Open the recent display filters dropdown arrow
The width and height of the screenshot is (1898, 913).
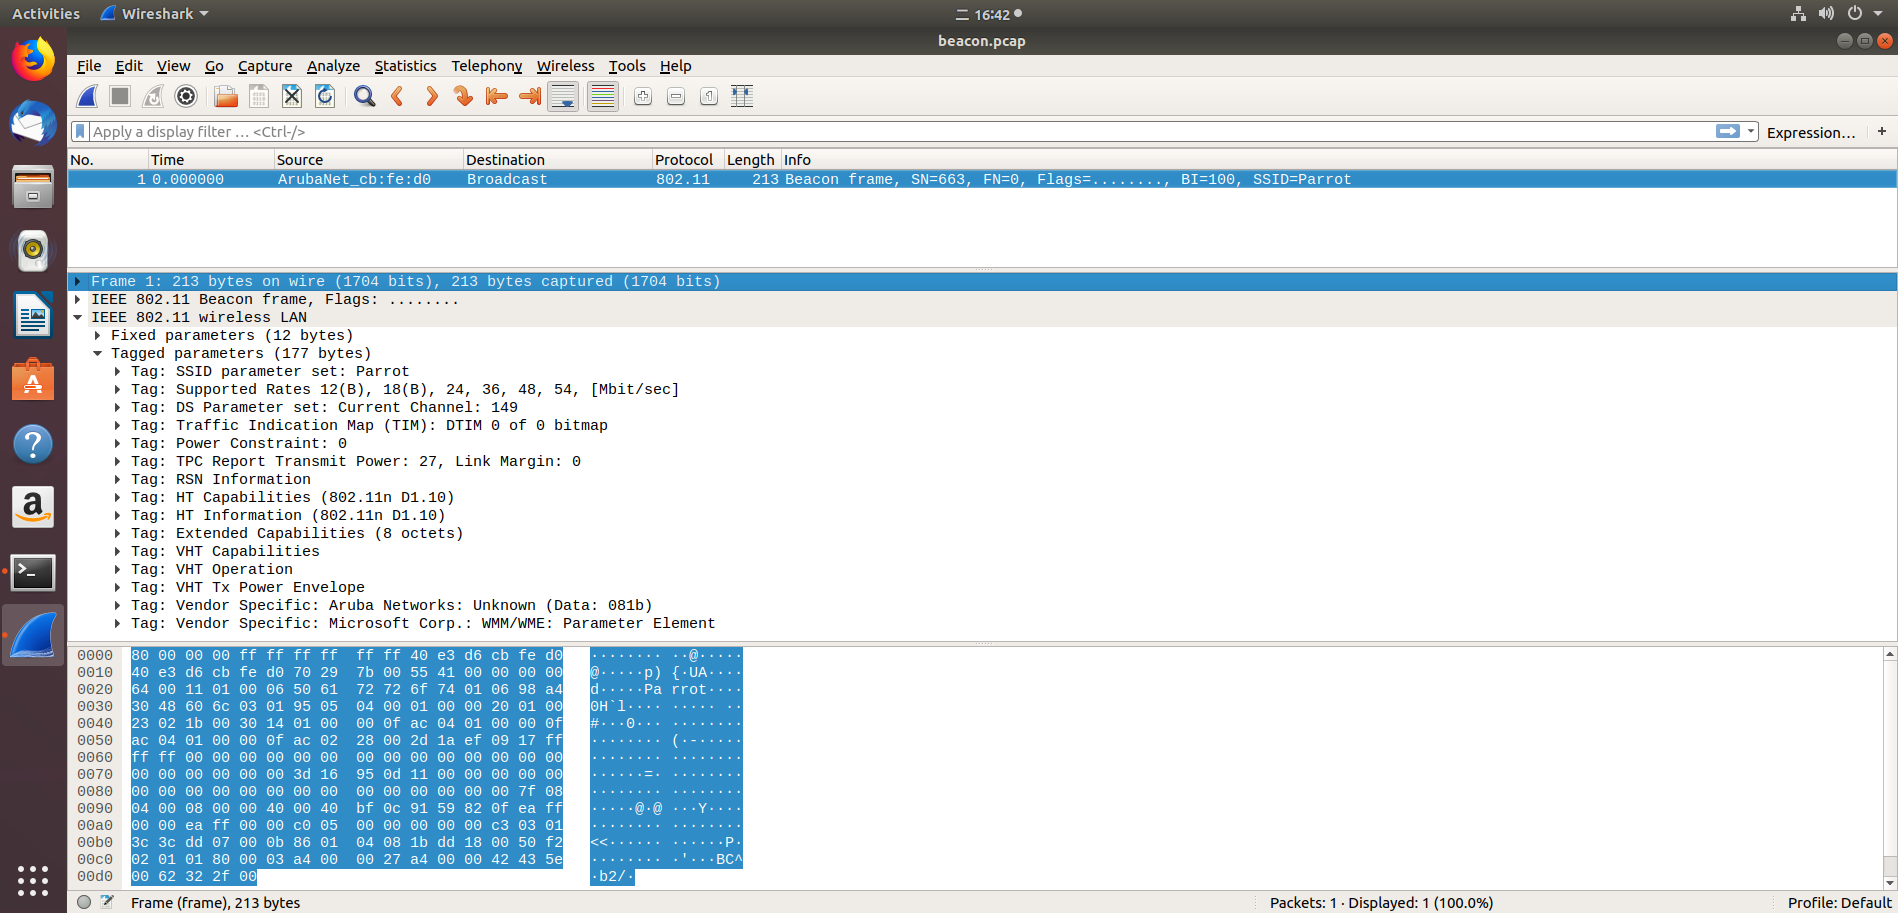1751,131
